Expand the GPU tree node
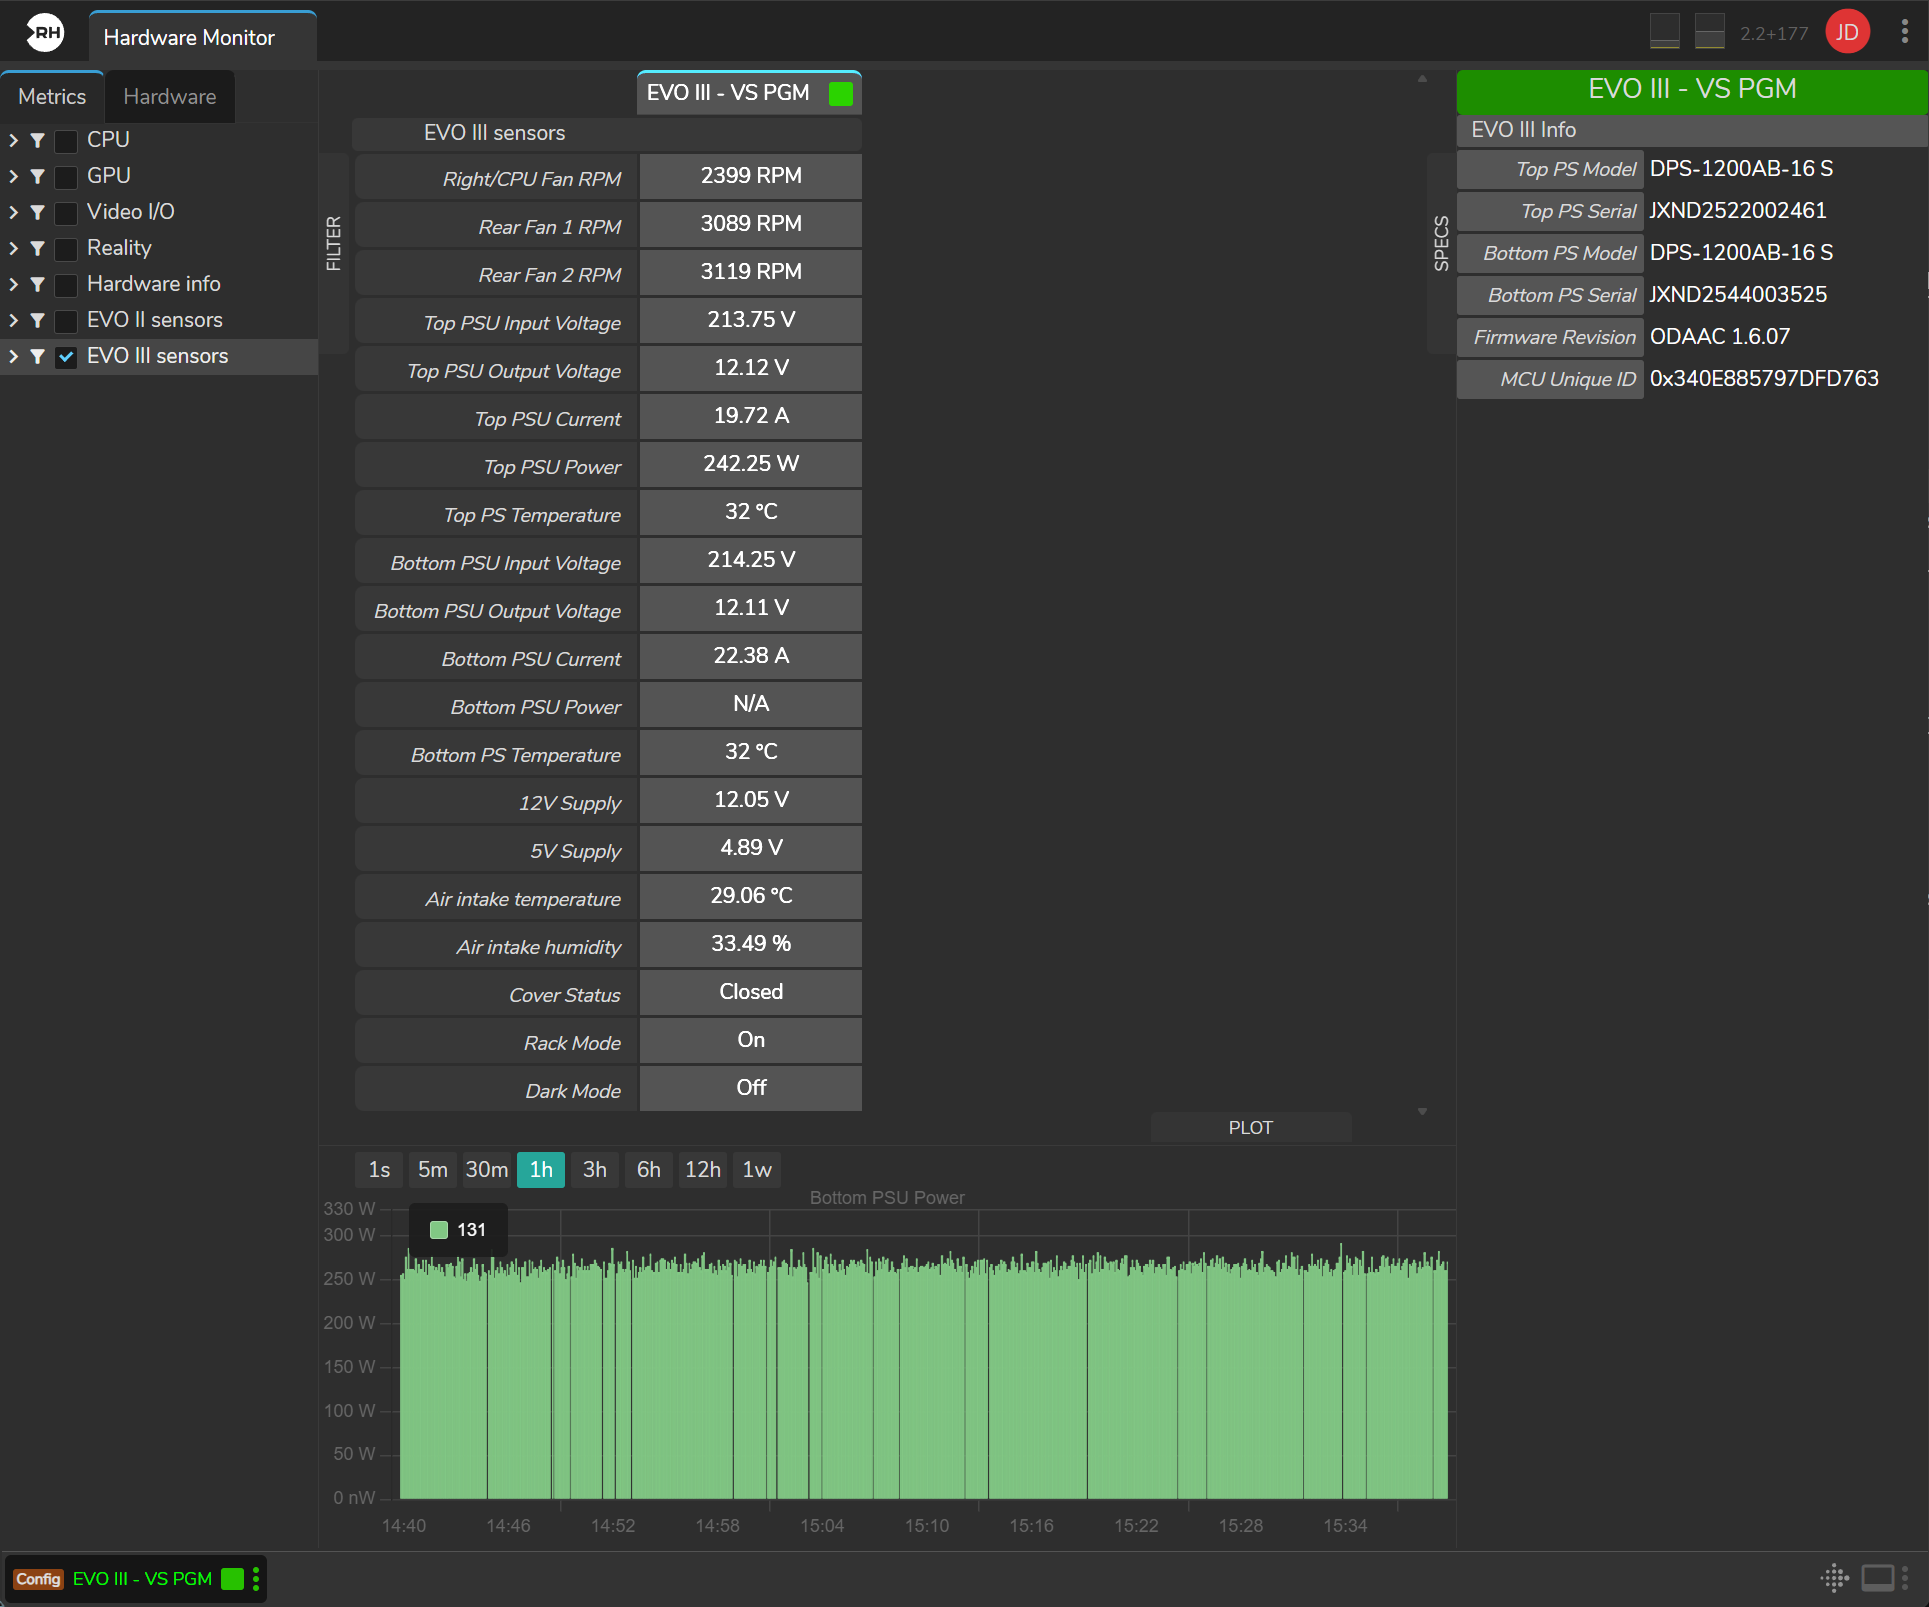Screen dimensions: 1929x1607 (13, 176)
